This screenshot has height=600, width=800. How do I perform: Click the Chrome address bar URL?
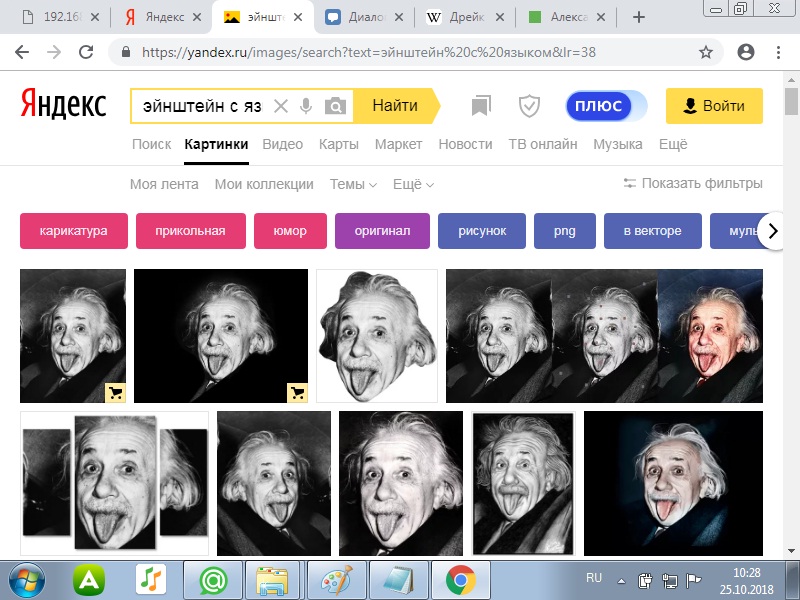point(369,52)
